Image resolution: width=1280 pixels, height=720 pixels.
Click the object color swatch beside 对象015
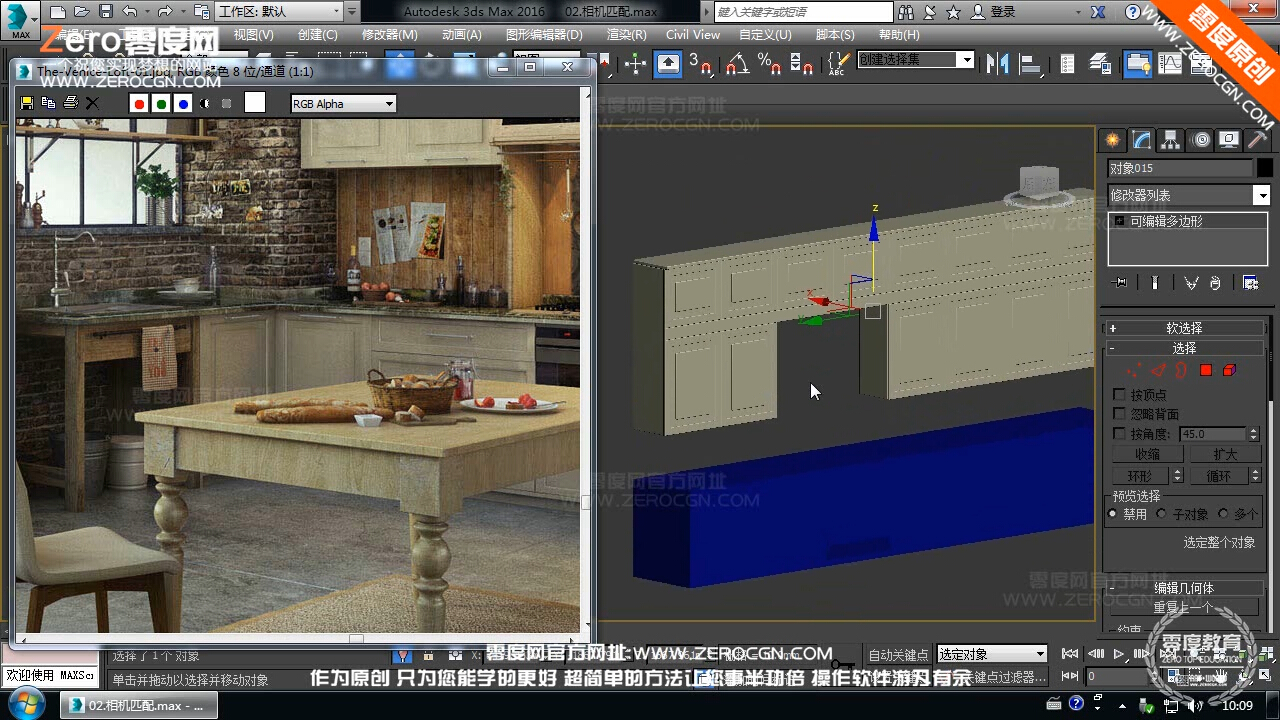tap(1265, 168)
